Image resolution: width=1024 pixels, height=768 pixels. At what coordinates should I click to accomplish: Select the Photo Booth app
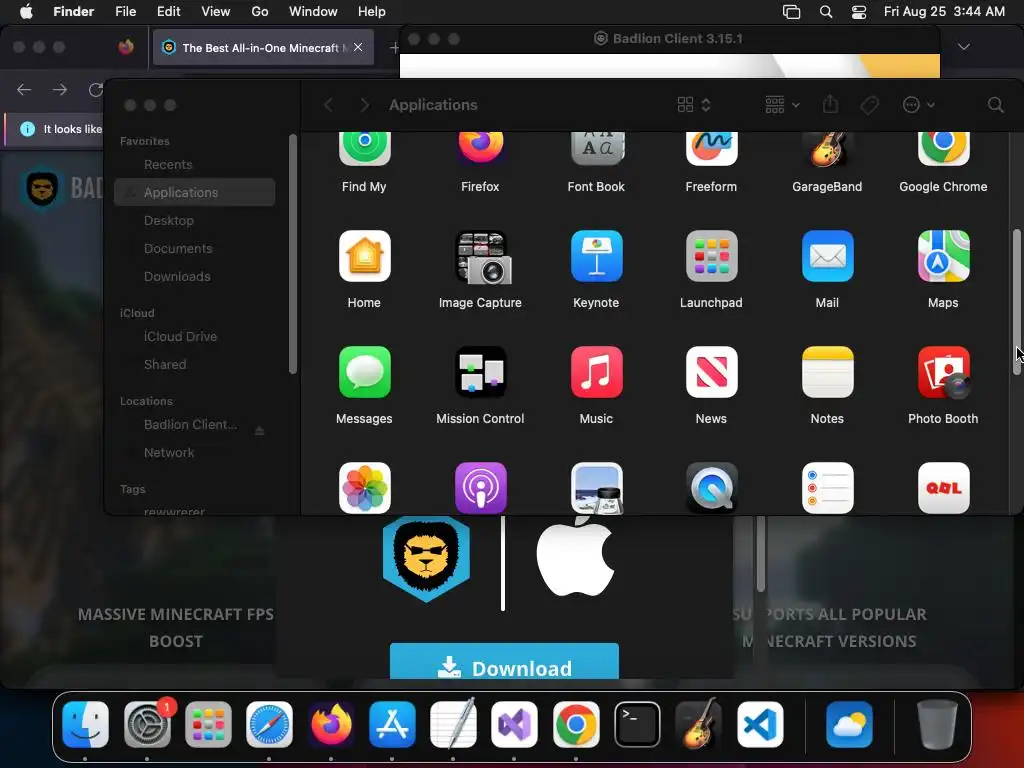pyautogui.click(x=944, y=372)
